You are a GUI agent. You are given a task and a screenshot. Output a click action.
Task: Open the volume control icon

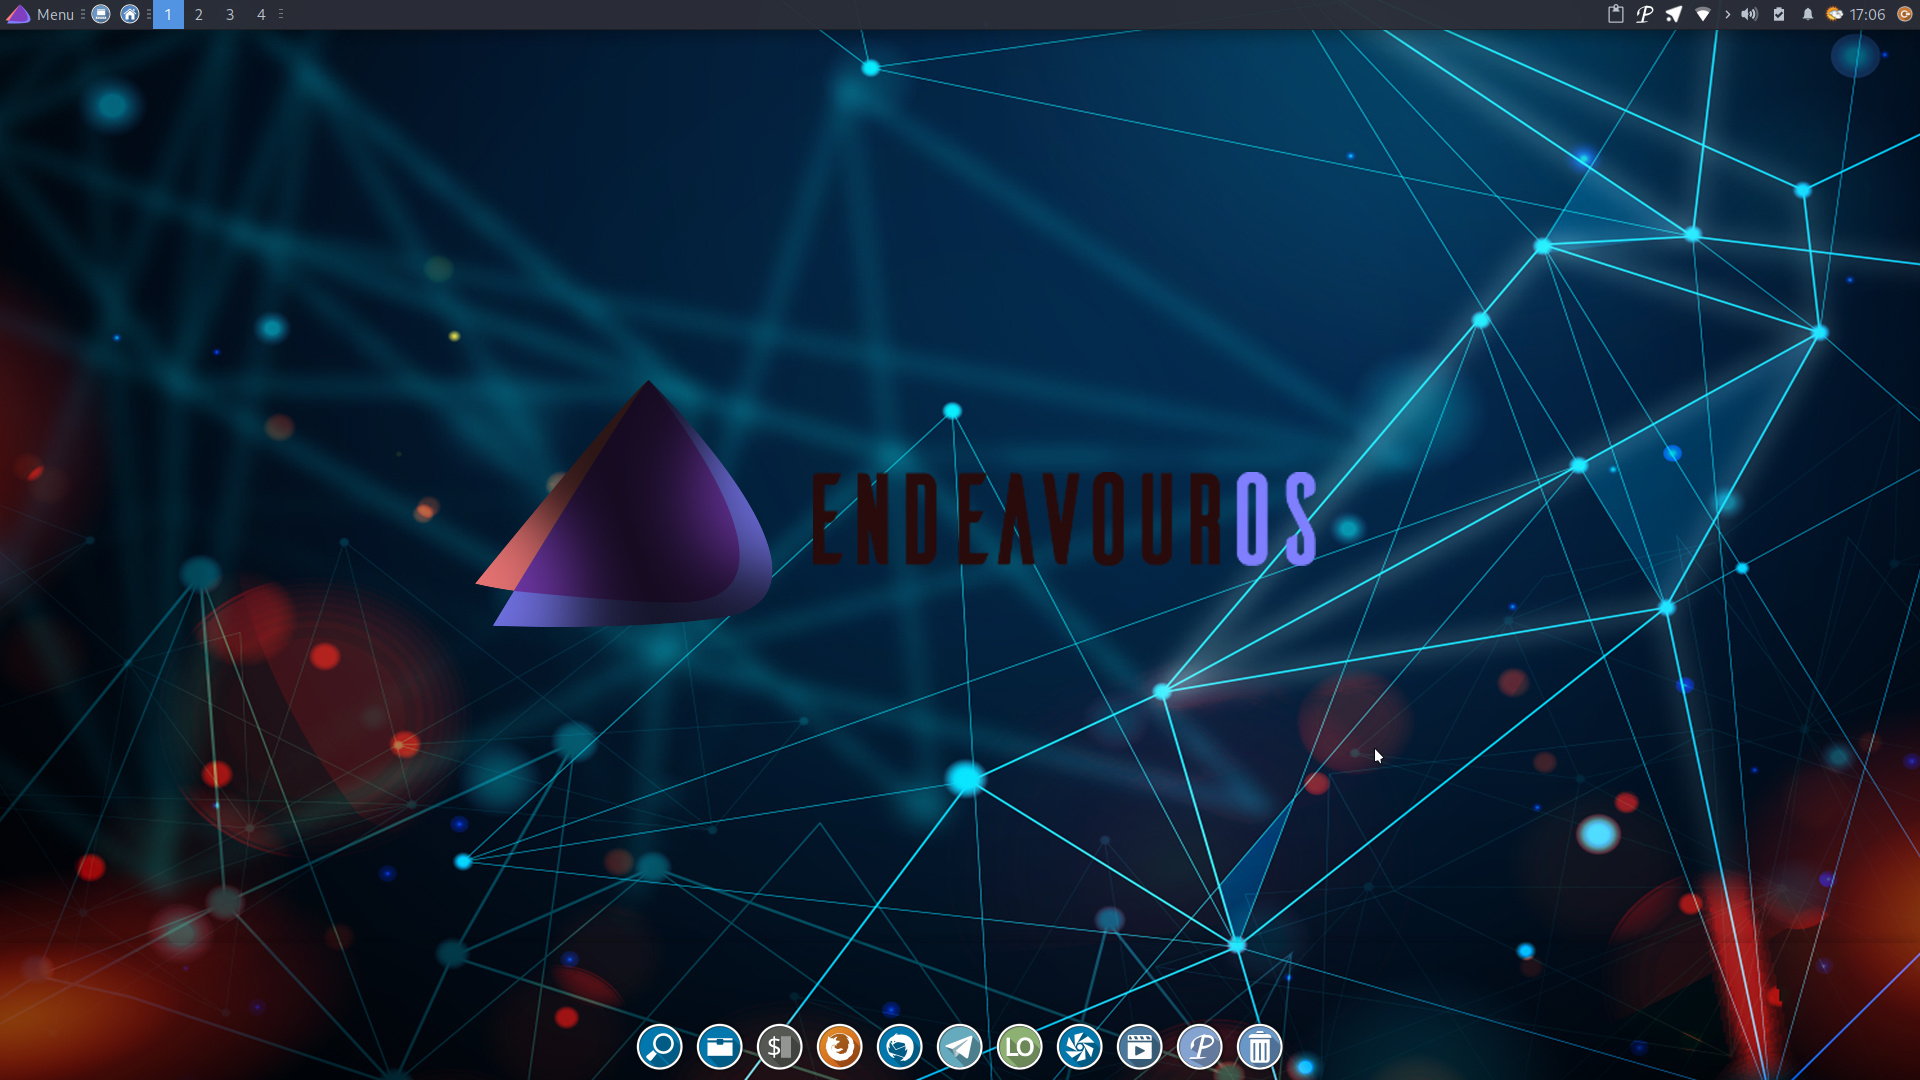click(x=1749, y=14)
